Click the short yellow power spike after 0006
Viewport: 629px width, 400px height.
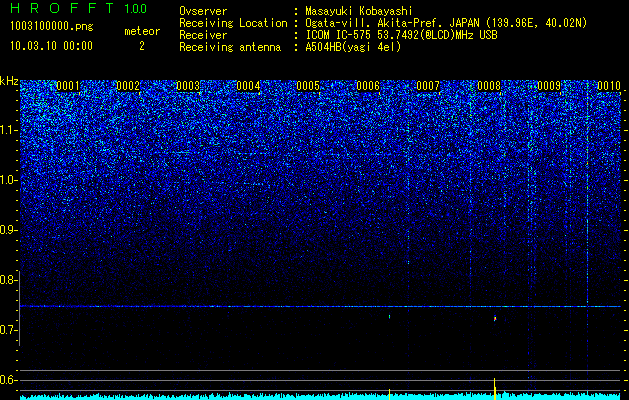click(x=390, y=394)
